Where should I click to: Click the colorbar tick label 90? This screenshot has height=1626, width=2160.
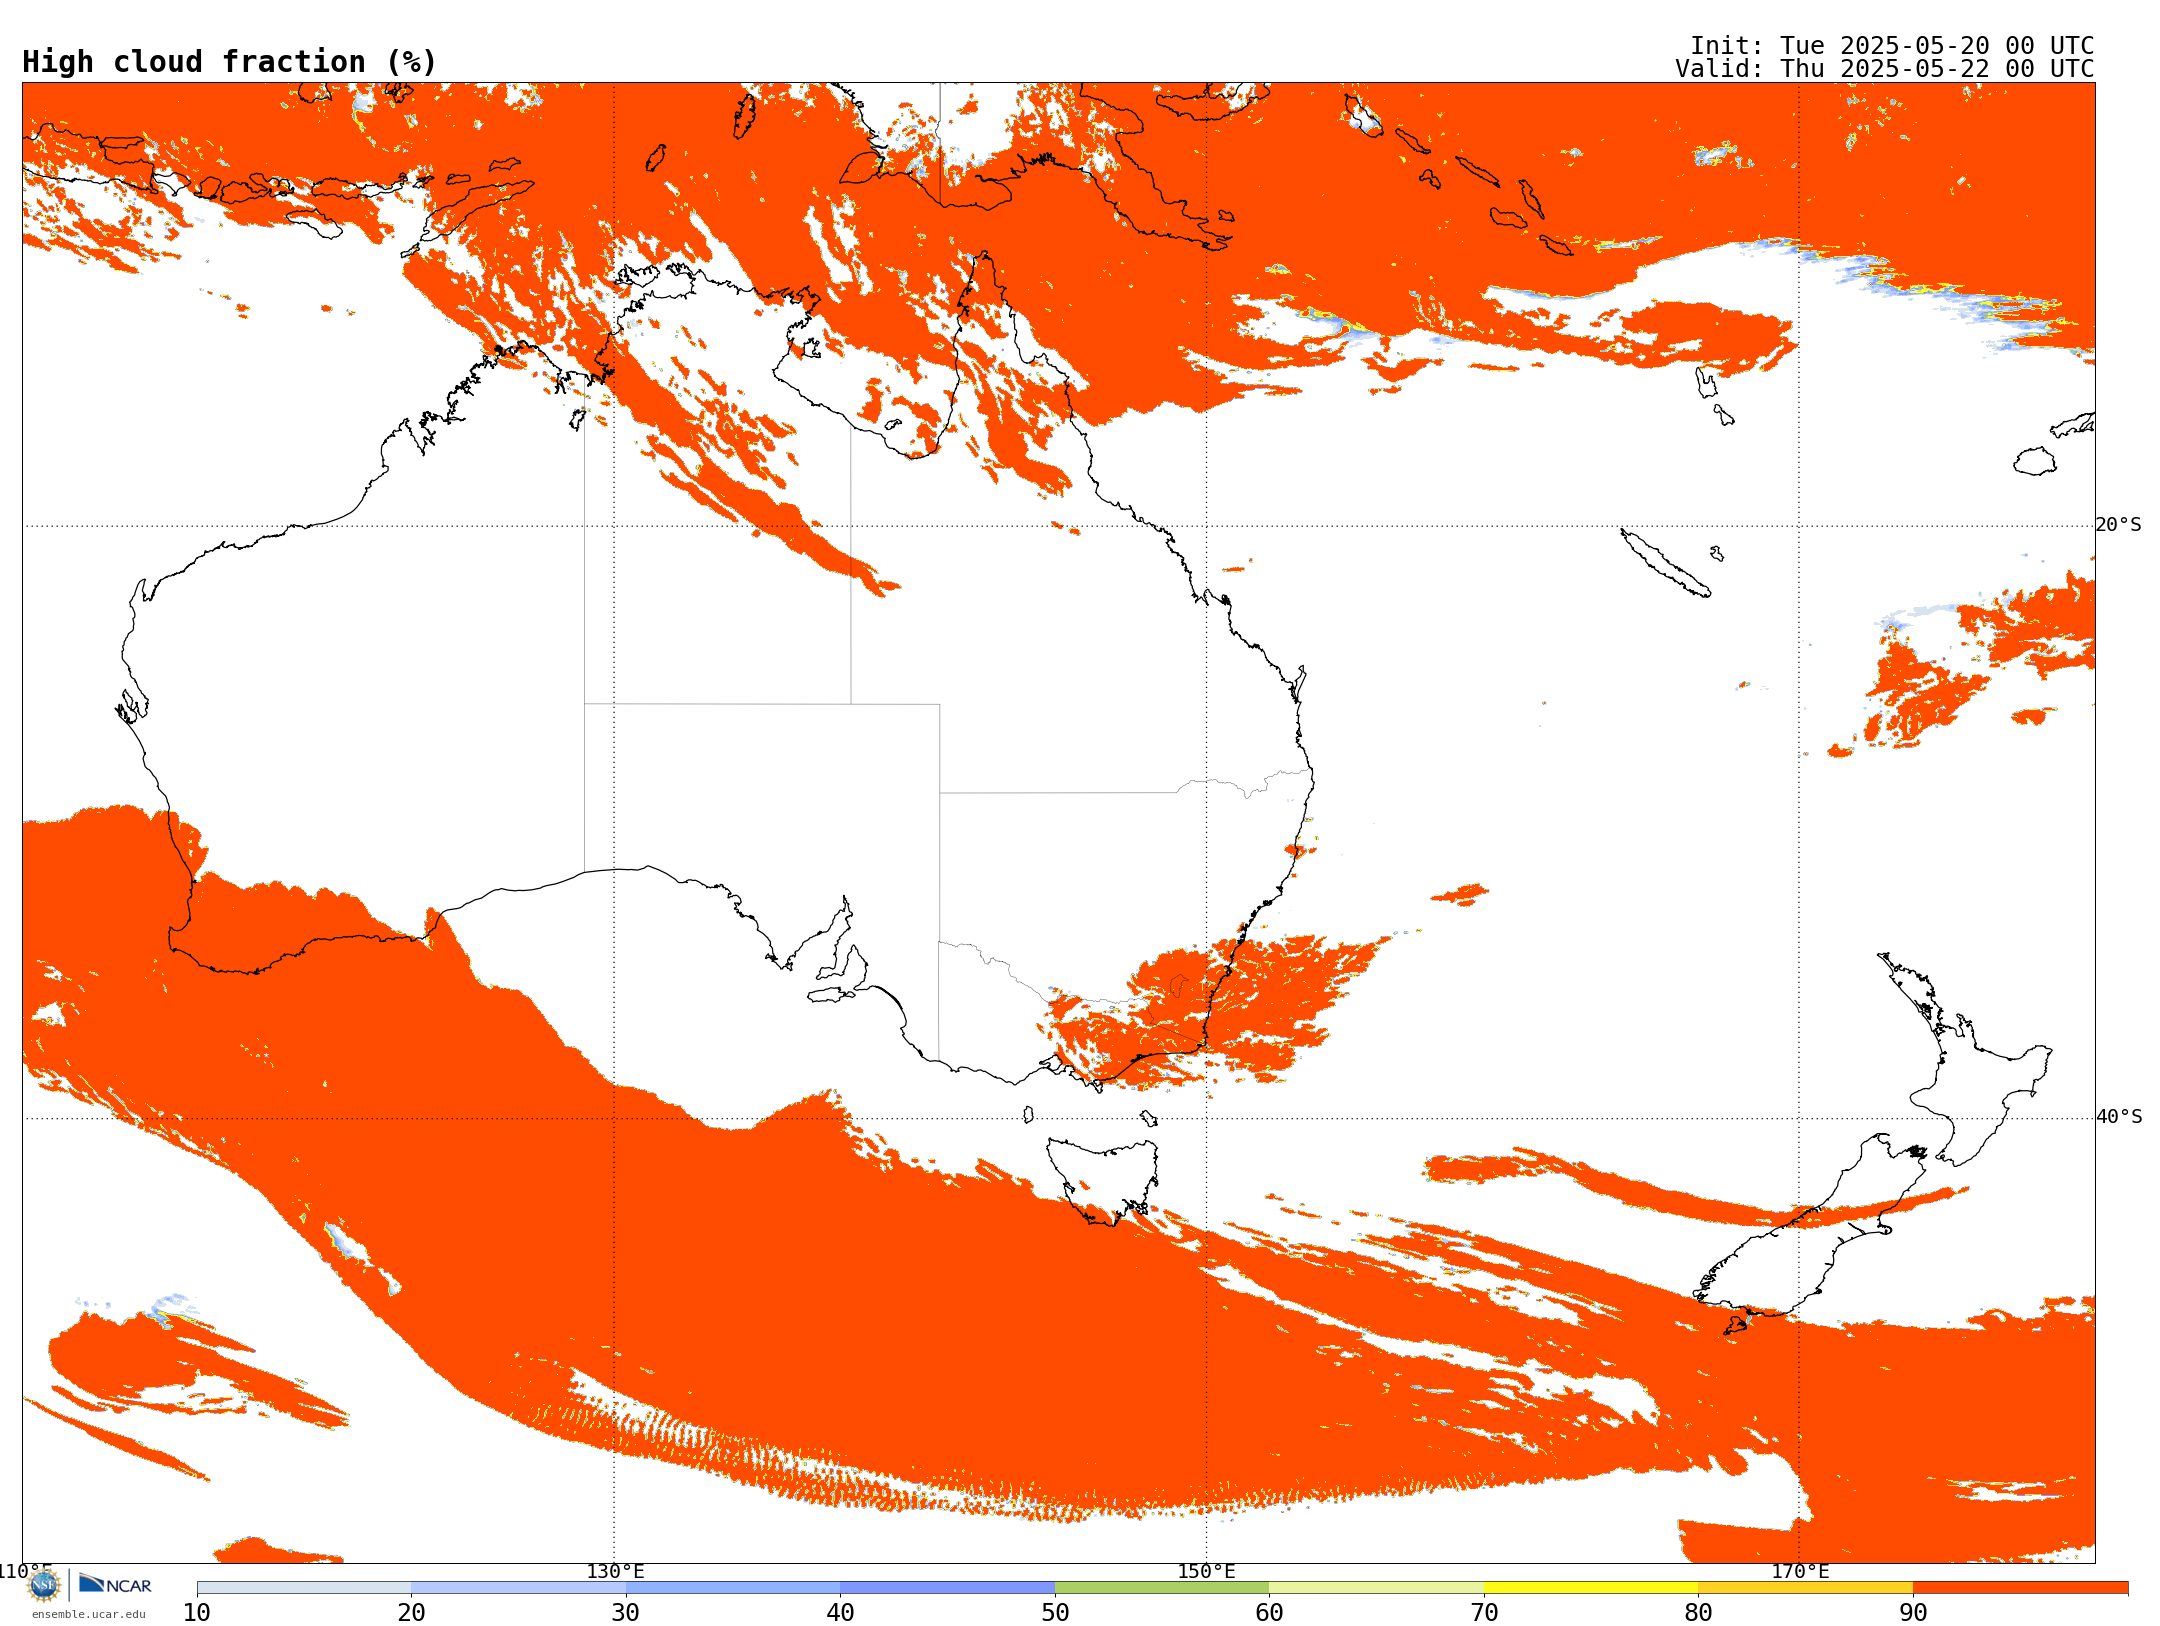click(1913, 1612)
